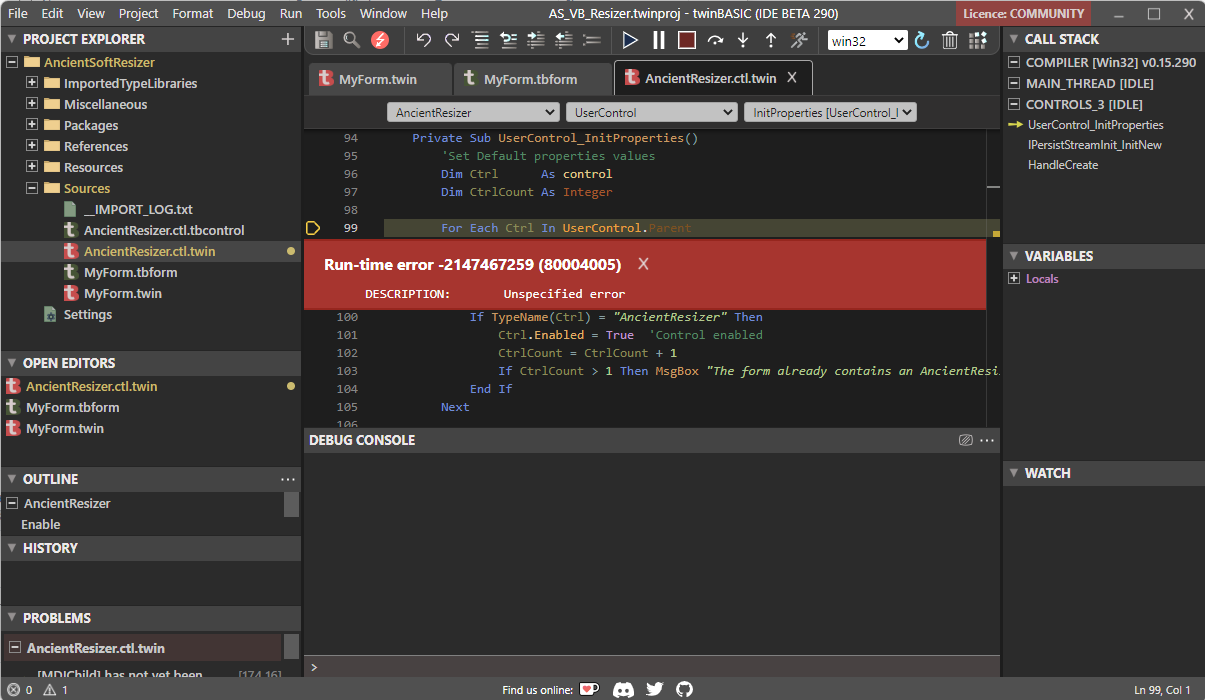Click the Step Out up-arrow icon
1205x700 pixels.
pos(769,40)
